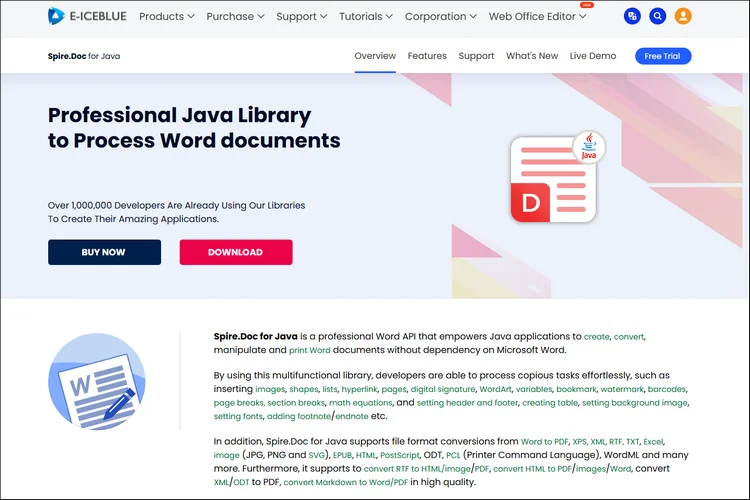Open the 'lists' link
The image size is (750, 500).
pos(330,389)
